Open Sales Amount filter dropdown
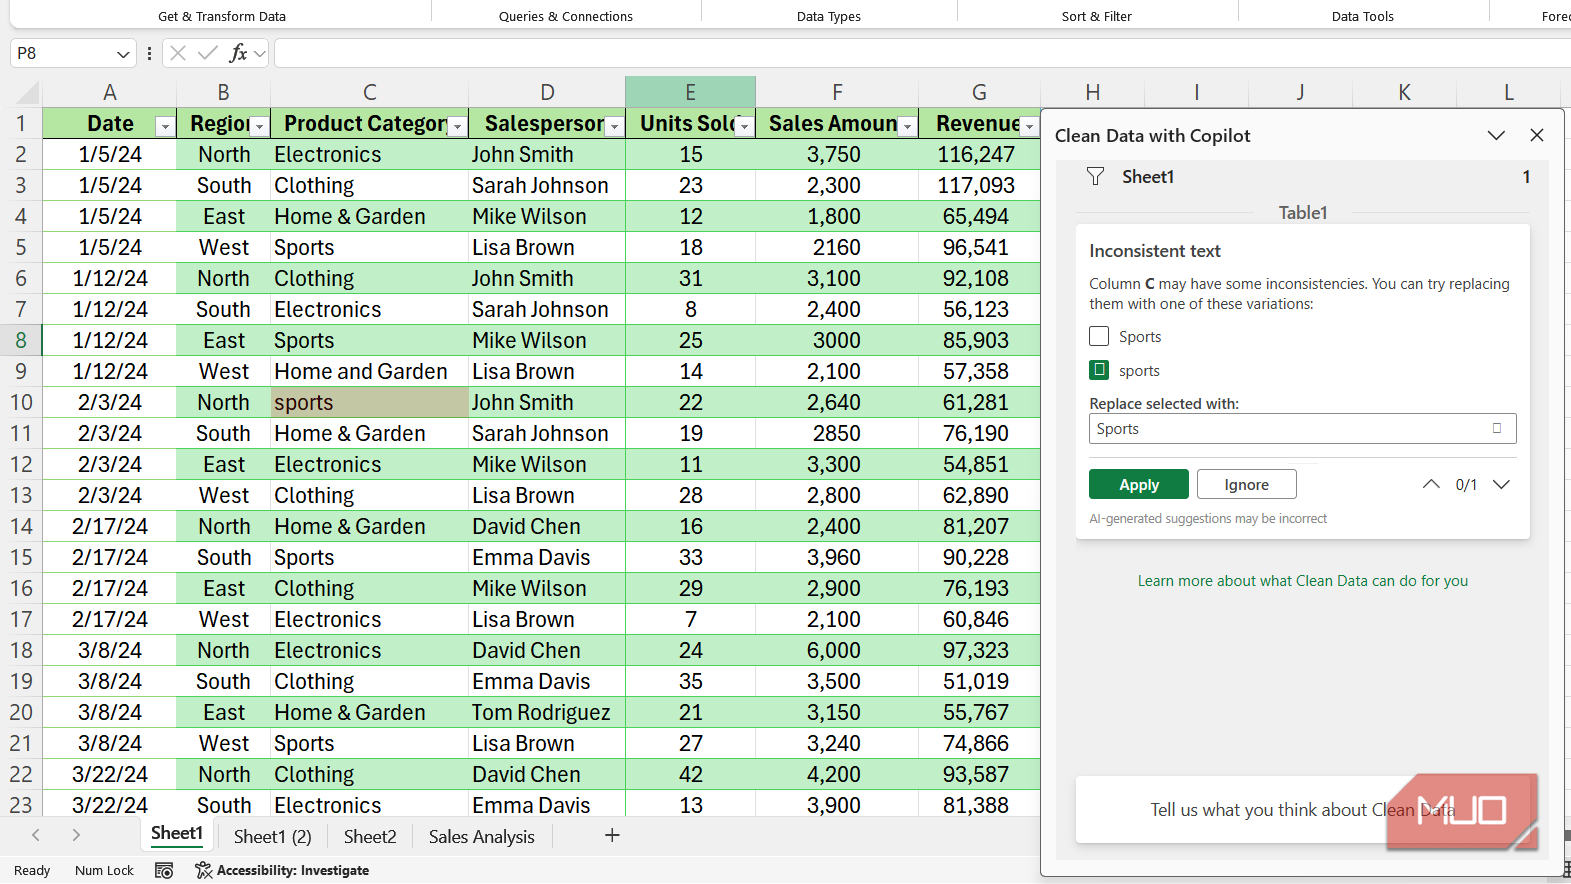 (x=907, y=126)
